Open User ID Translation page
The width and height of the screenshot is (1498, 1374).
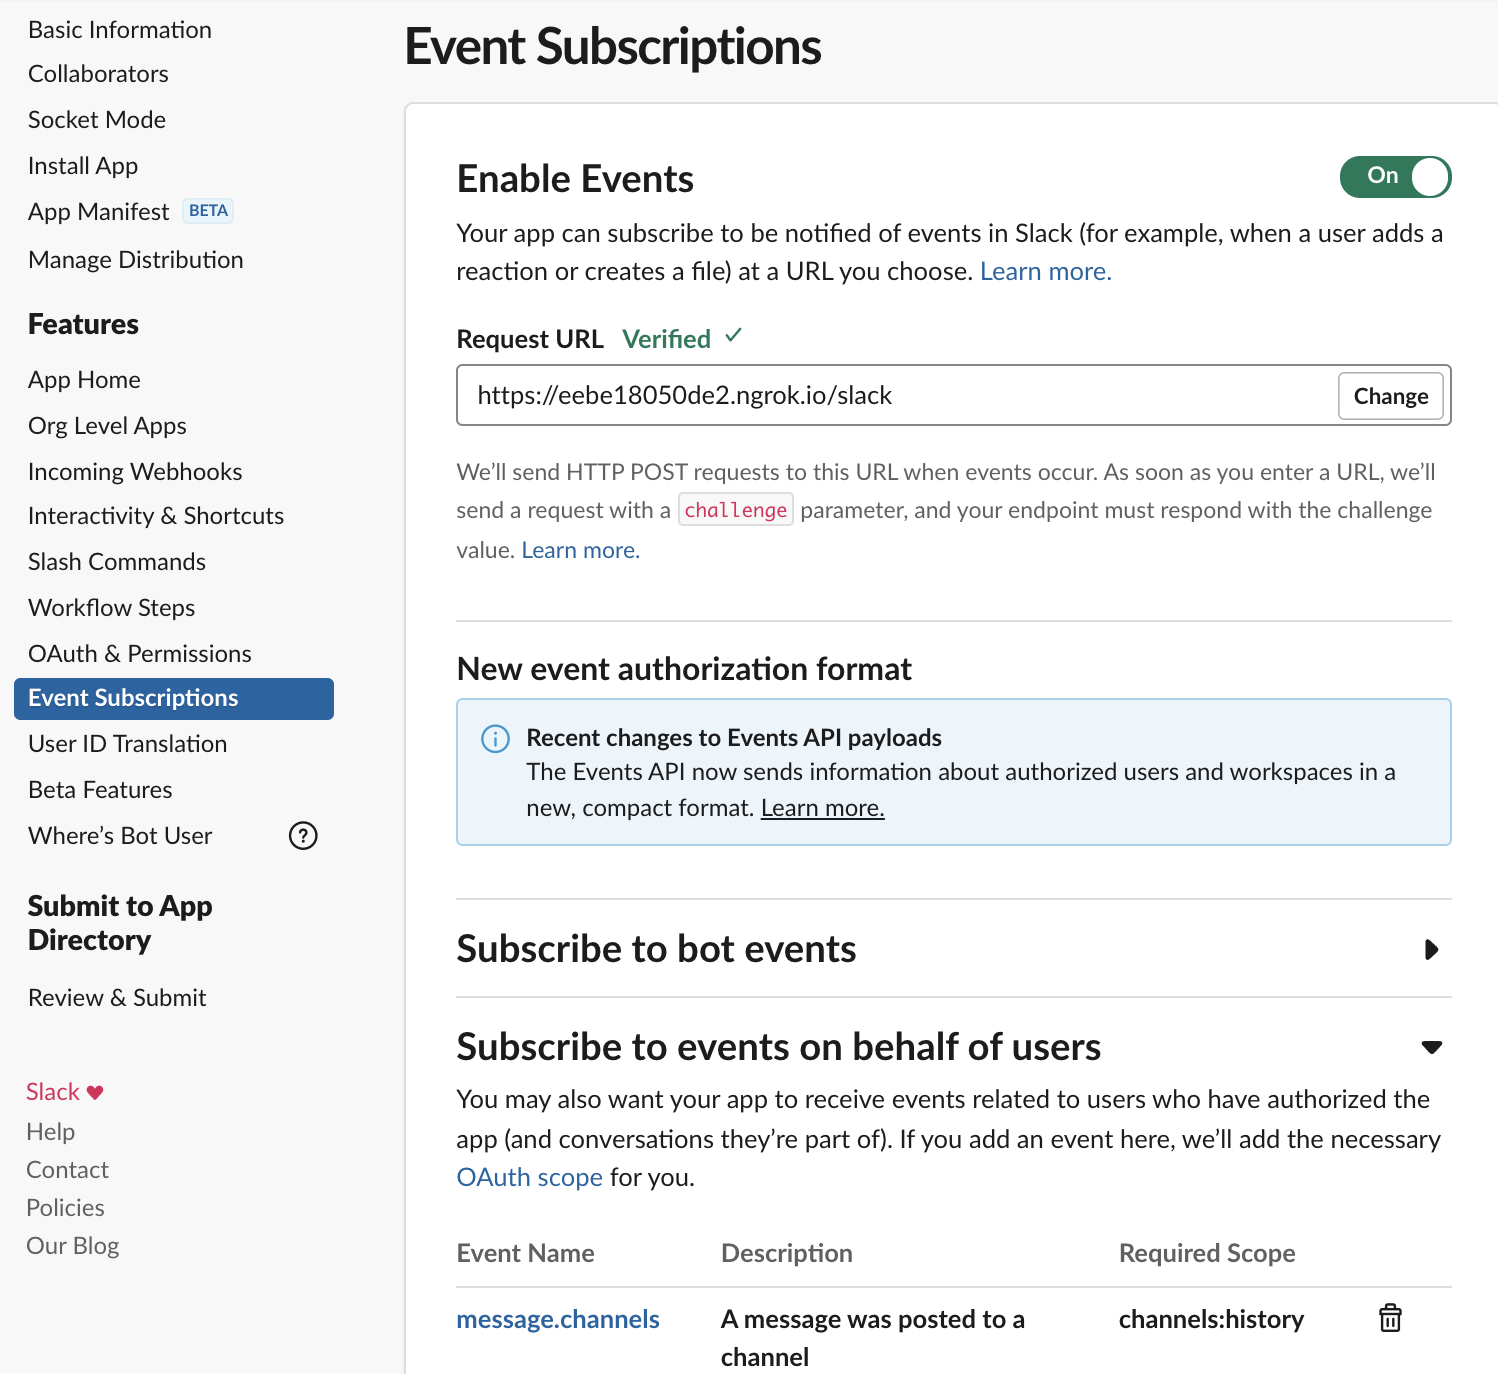coord(128,744)
